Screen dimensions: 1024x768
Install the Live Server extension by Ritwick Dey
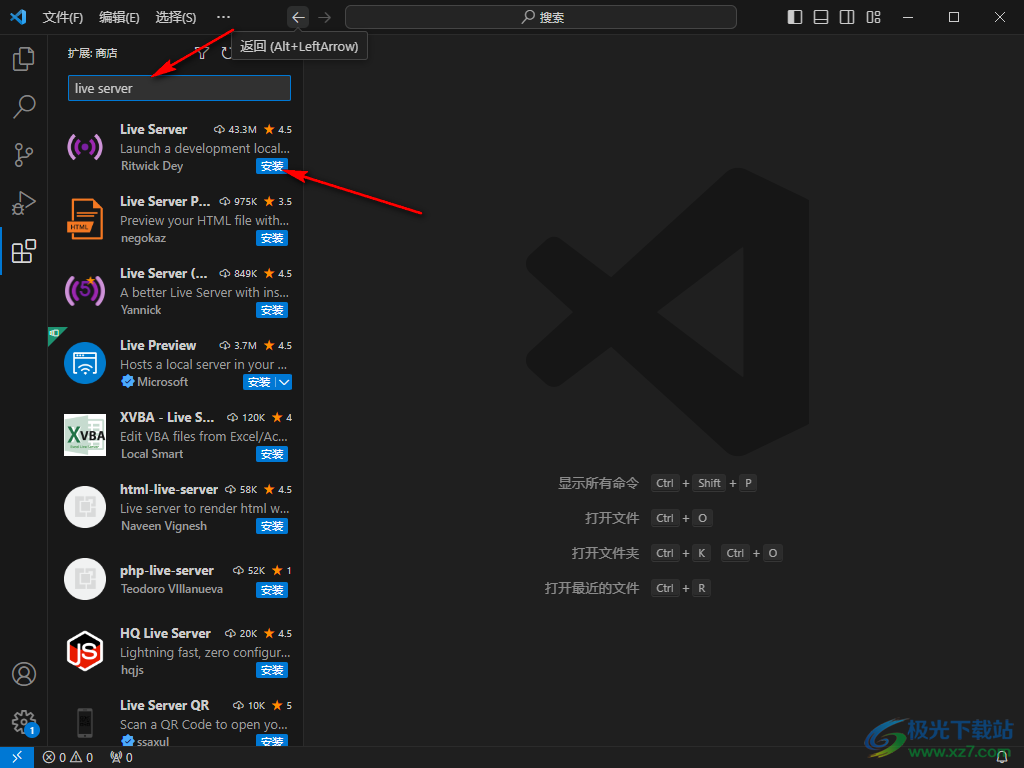point(272,166)
